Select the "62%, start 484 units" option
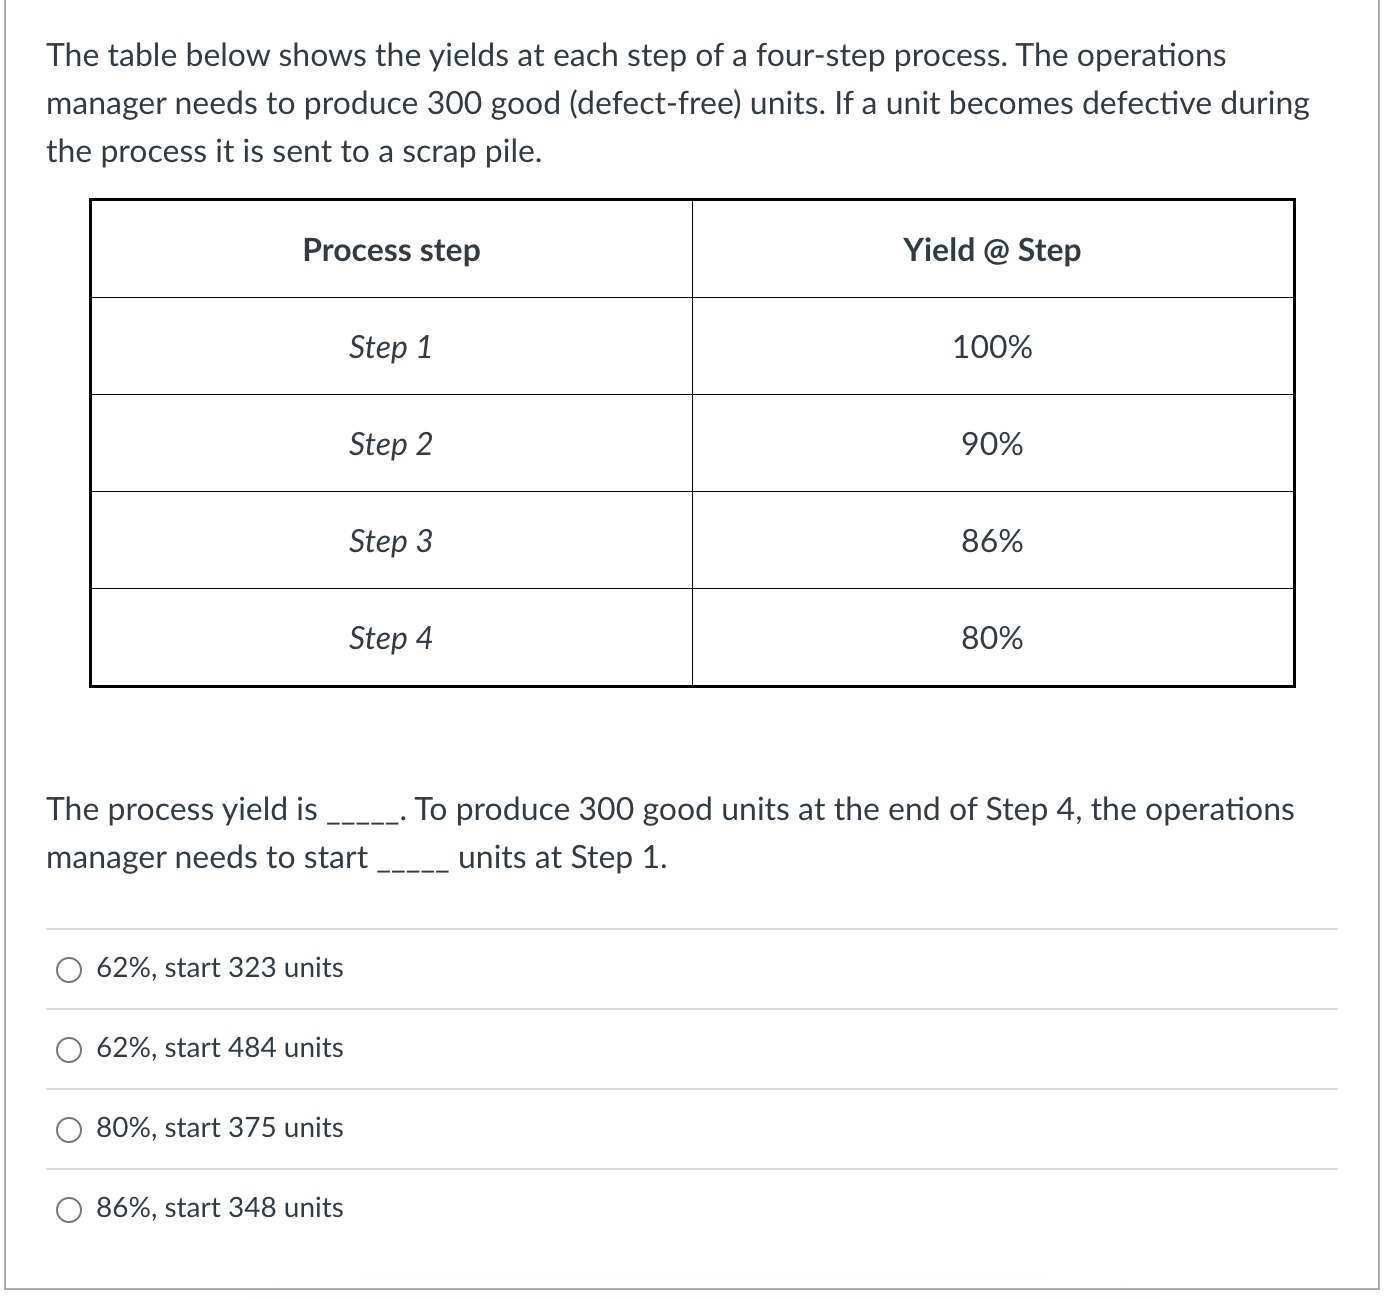Image resolution: width=1384 pixels, height=1298 pixels. point(68,1048)
